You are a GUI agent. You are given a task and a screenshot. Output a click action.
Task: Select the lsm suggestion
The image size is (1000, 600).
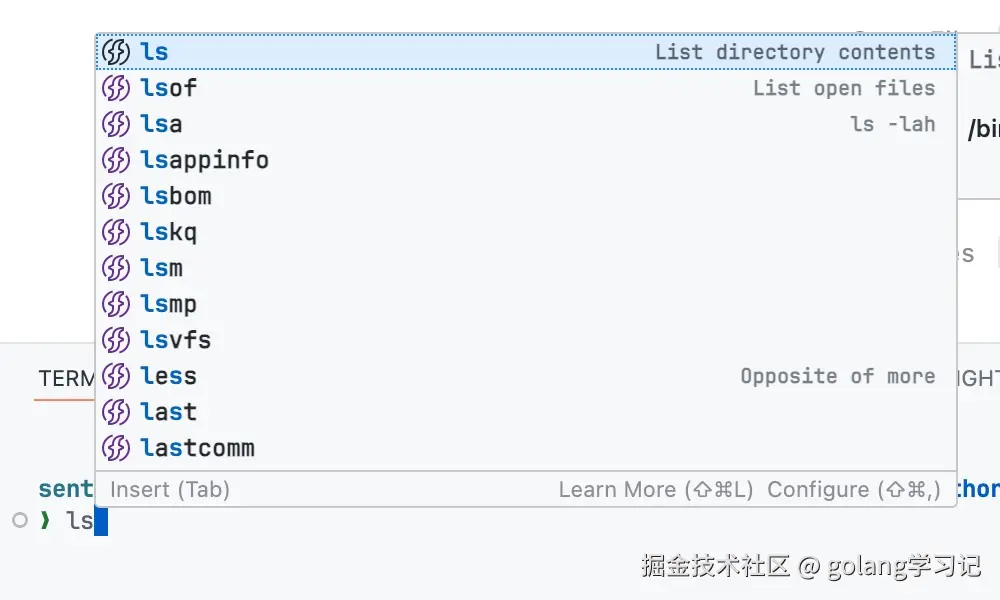point(526,268)
